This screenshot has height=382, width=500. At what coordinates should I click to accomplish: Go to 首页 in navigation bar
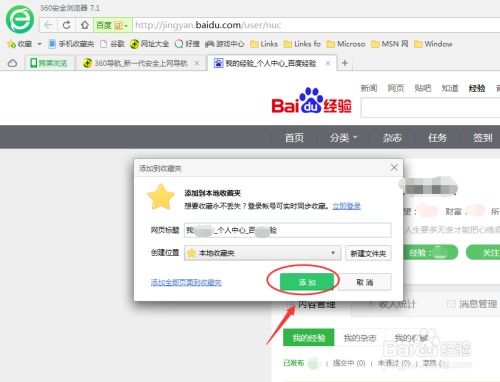[x=294, y=137]
